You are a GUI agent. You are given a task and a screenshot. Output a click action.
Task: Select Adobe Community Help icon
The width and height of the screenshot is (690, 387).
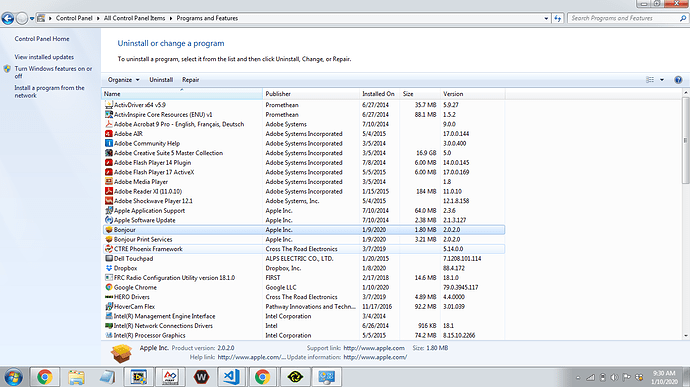(109, 143)
